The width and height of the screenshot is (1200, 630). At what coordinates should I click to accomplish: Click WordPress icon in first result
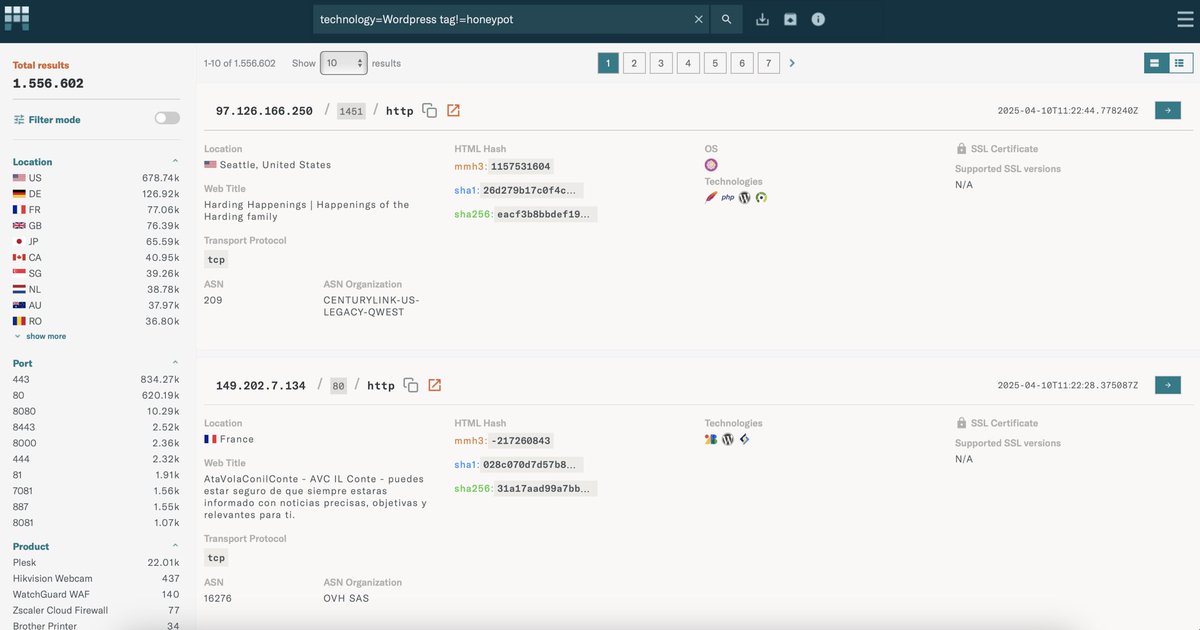pyautogui.click(x=744, y=197)
